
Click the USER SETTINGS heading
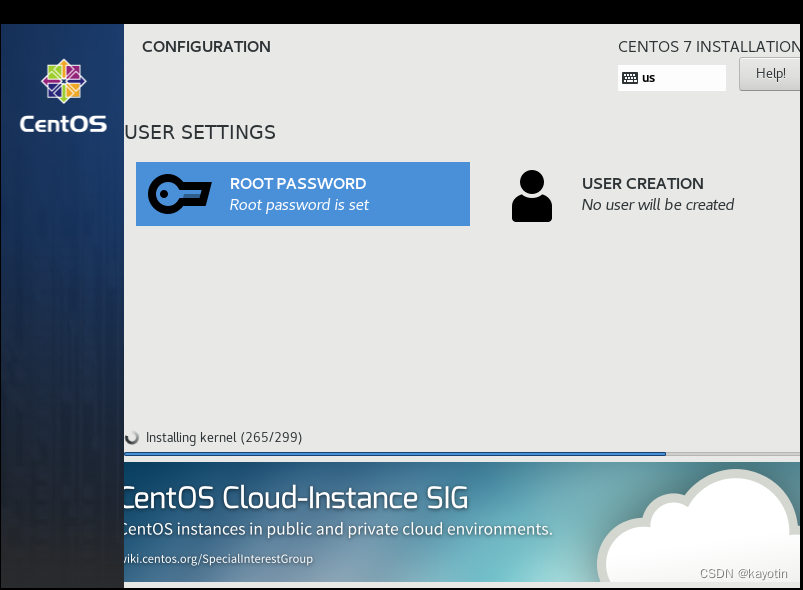point(200,132)
